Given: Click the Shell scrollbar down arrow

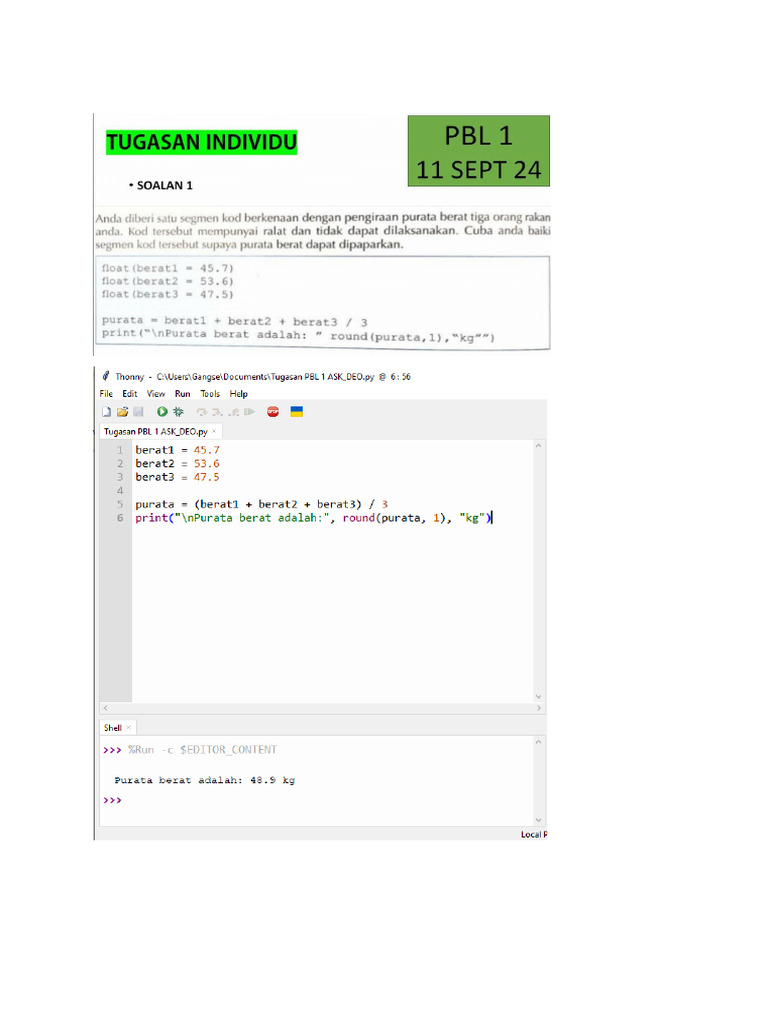Looking at the screenshot, I should [539, 820].
